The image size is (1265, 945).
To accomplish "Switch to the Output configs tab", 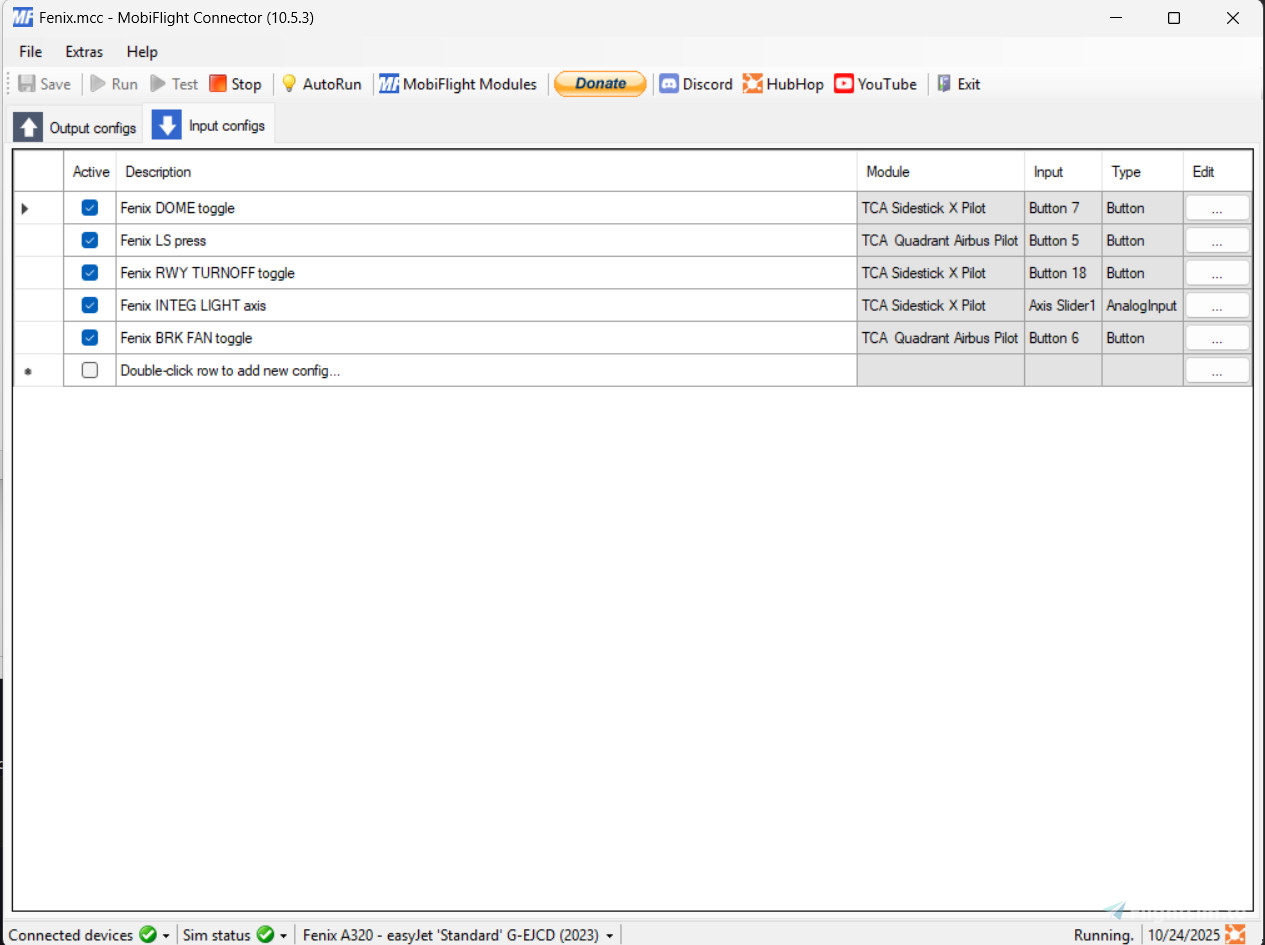I will [x=76, y=127].
